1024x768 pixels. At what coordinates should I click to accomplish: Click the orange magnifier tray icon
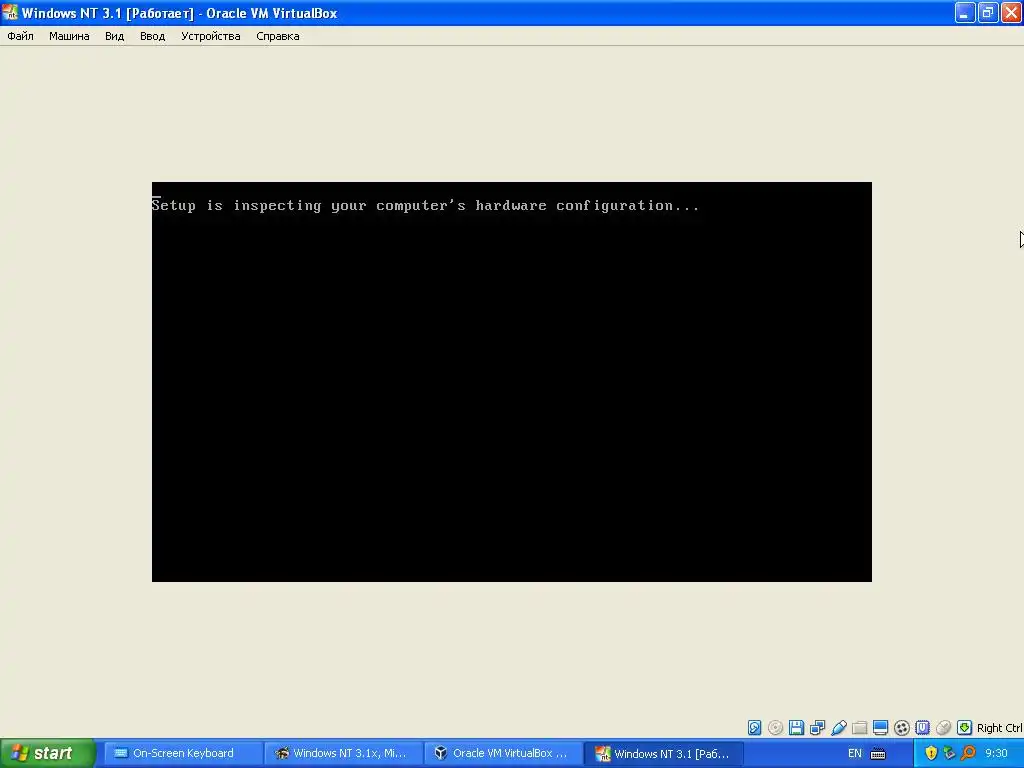click(x=968, y=753)
